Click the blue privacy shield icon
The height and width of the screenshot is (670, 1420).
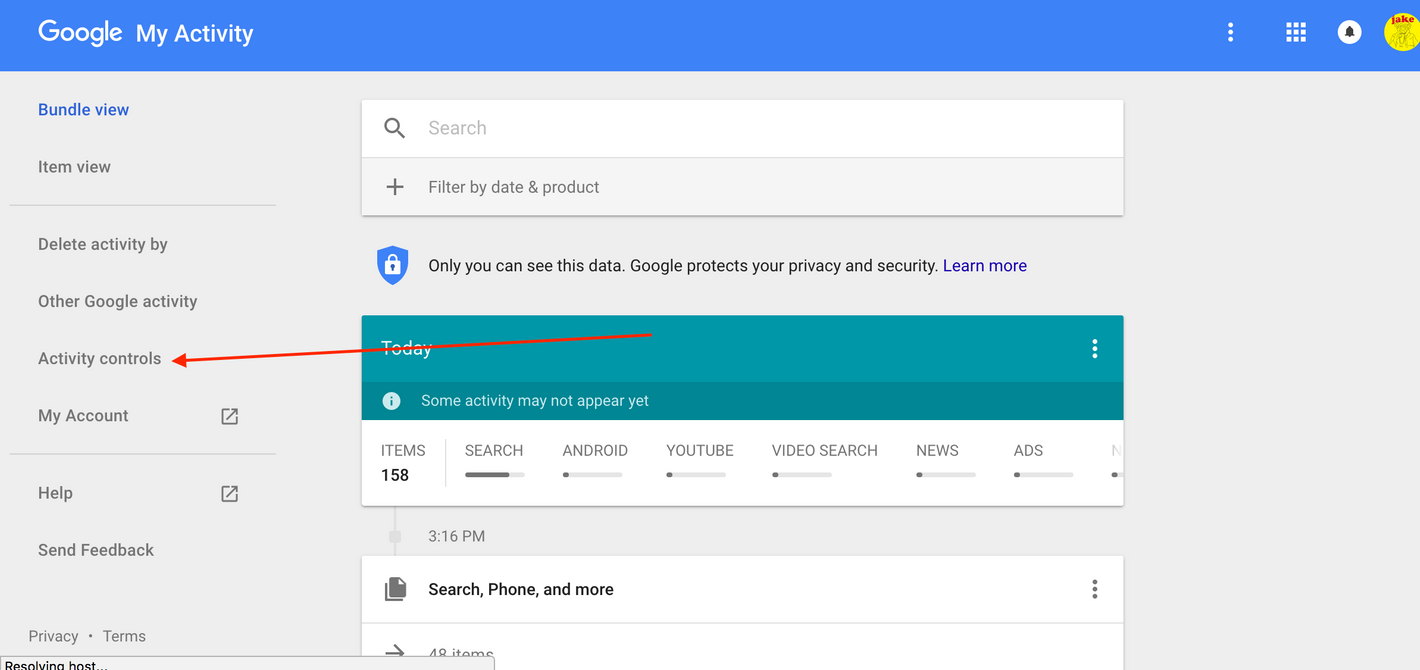392,265
